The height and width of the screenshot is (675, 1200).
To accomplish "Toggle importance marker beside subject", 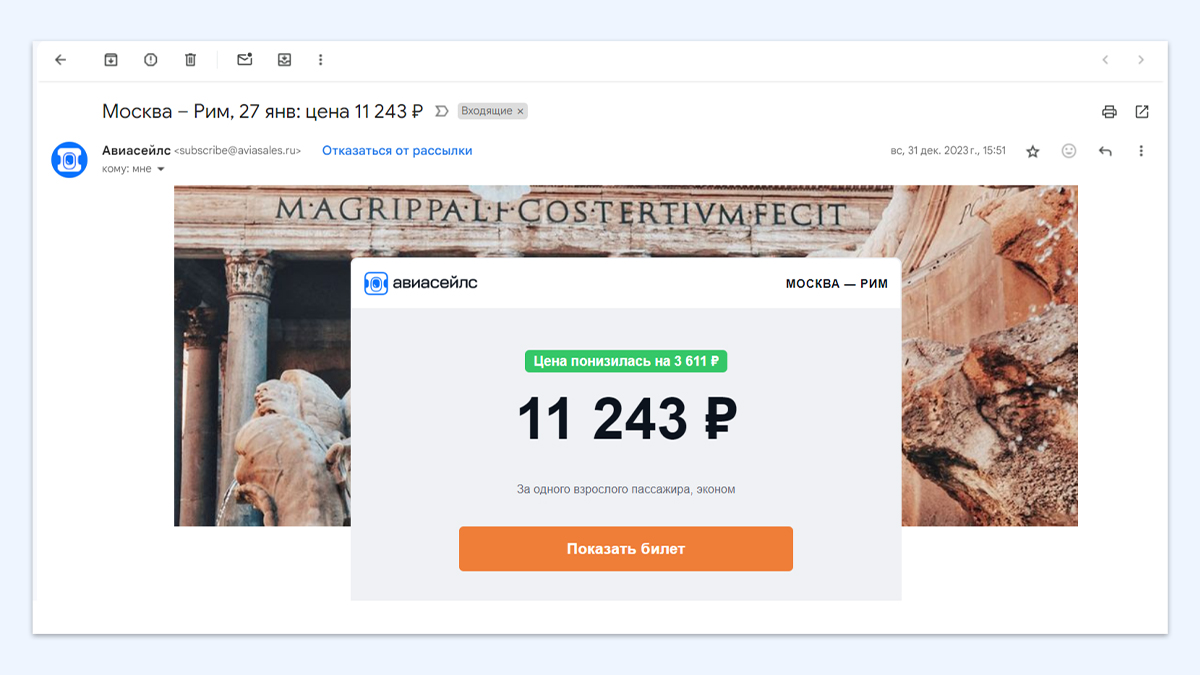I will click(x=442, y=111).
